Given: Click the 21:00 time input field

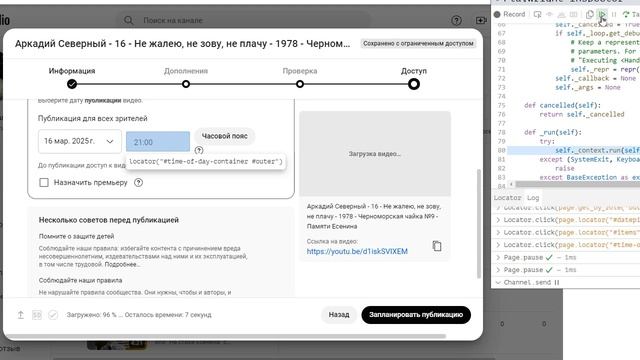Looking at the screenshot, I should (x=158, y=142).
